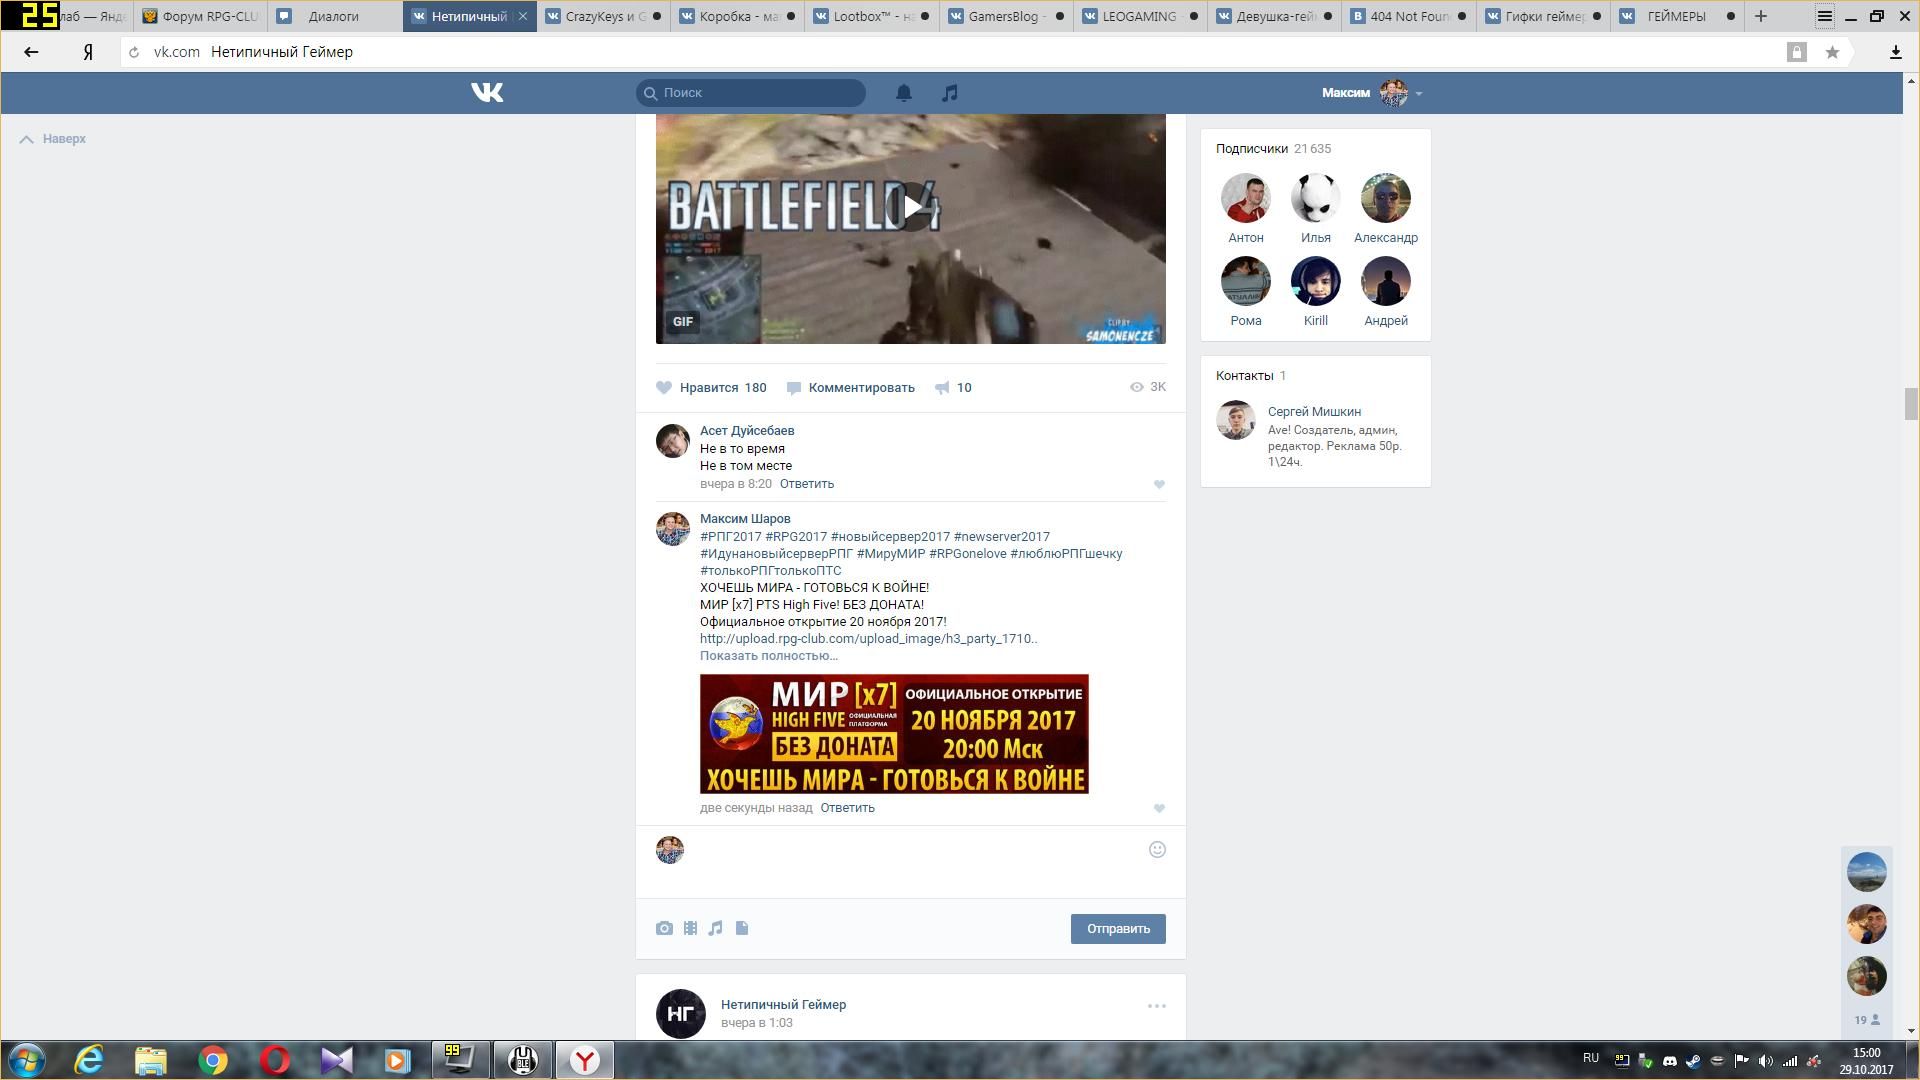
Task: Open the post's three-dot options menu
Action: tap(1156, 1006)
